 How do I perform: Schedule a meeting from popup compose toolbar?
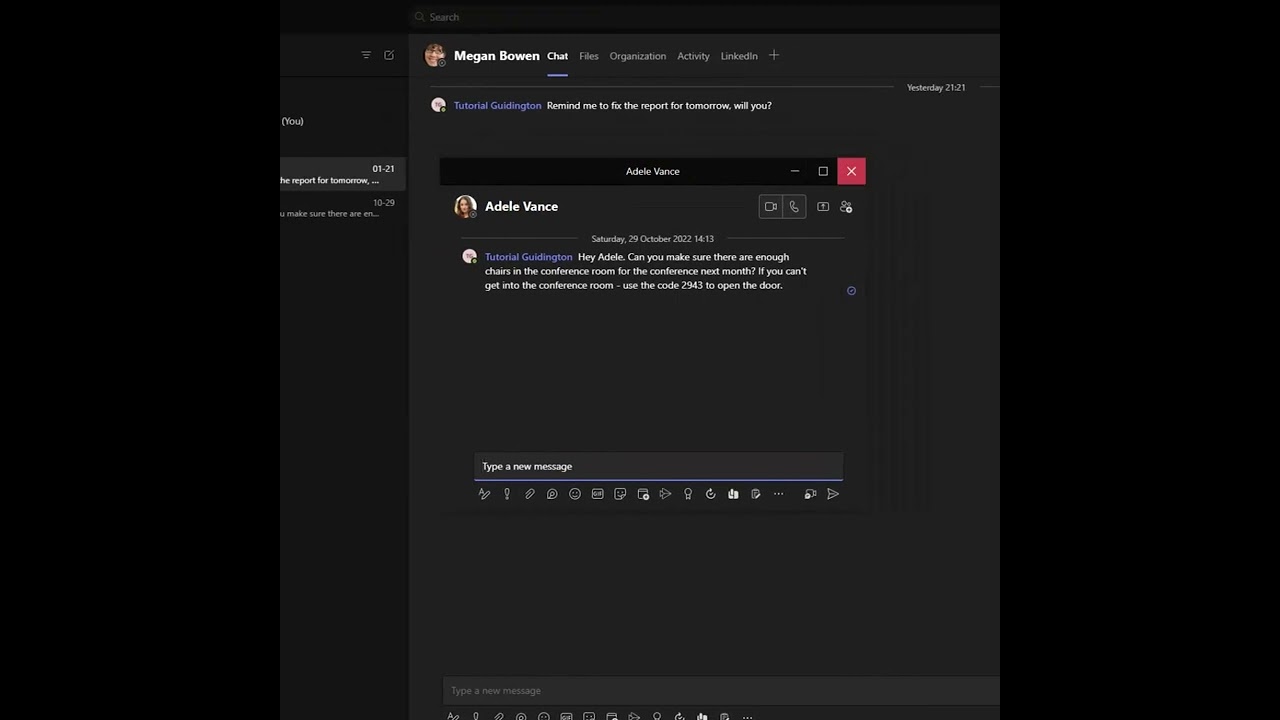pyautogui.click(x=643, y=494)
